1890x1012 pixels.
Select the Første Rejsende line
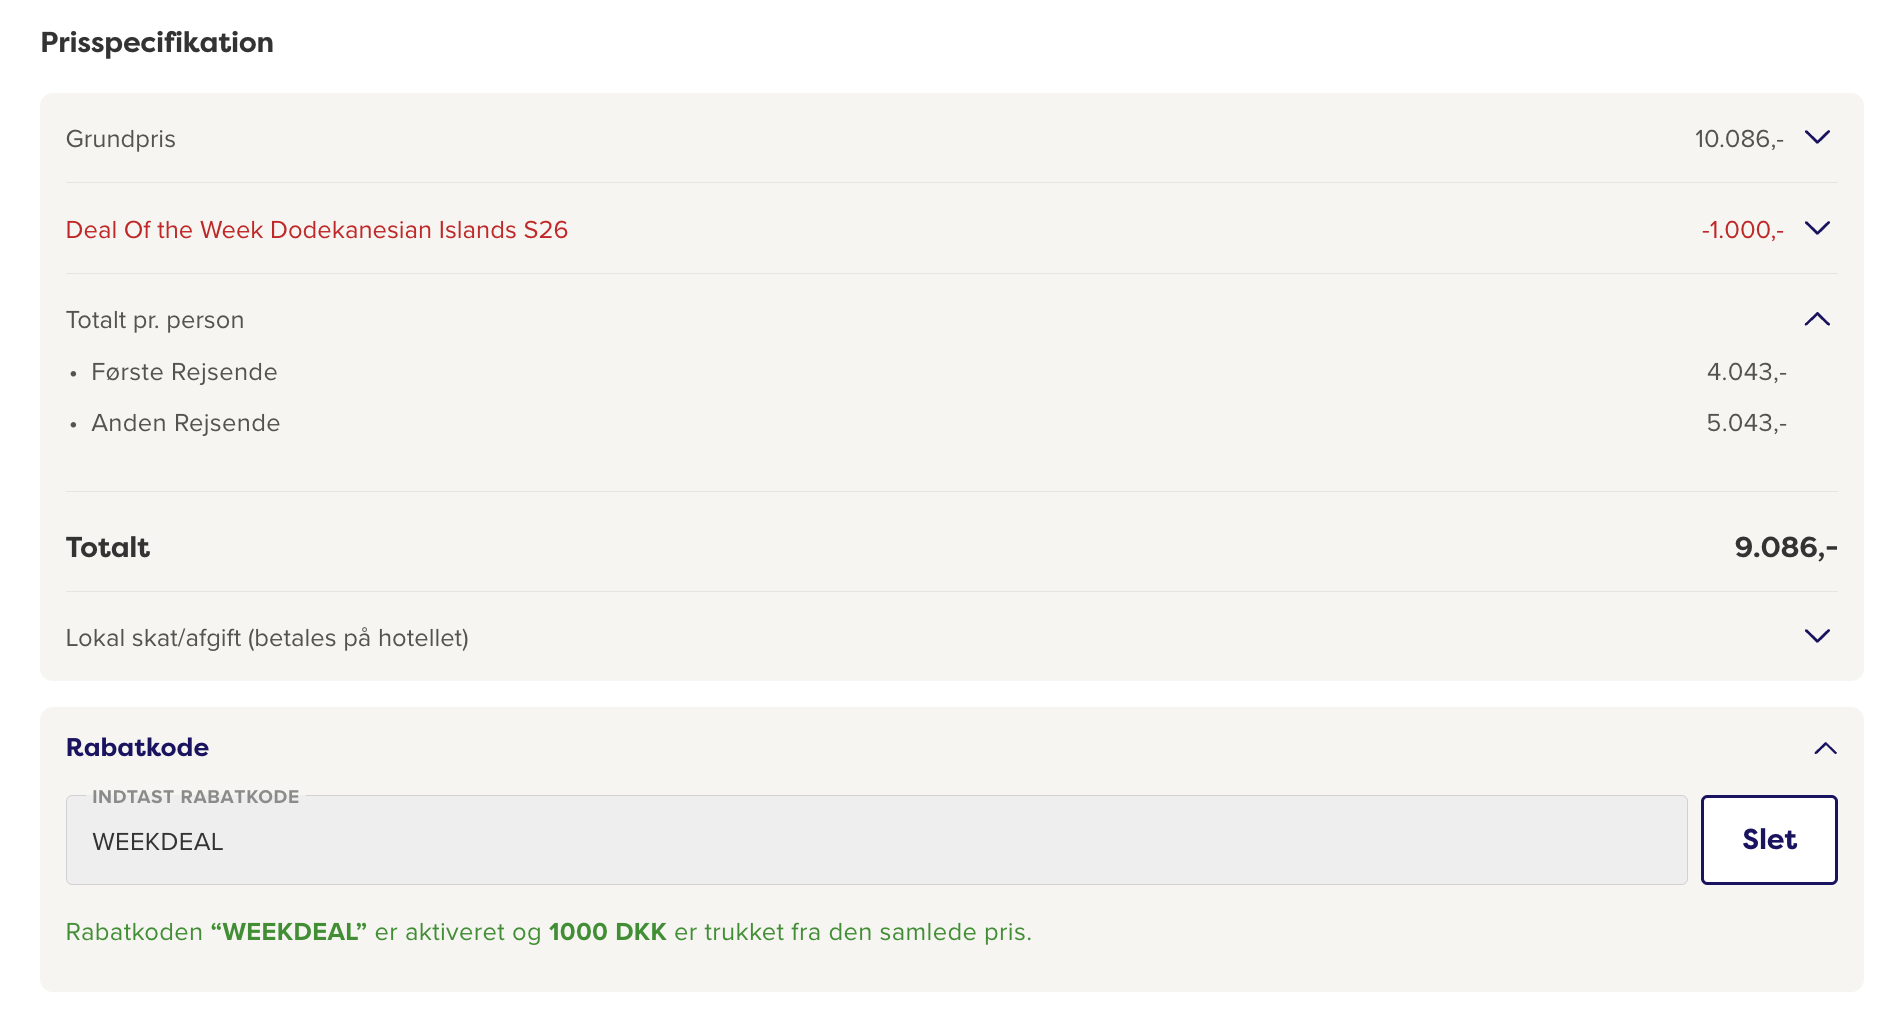[184, 372]
